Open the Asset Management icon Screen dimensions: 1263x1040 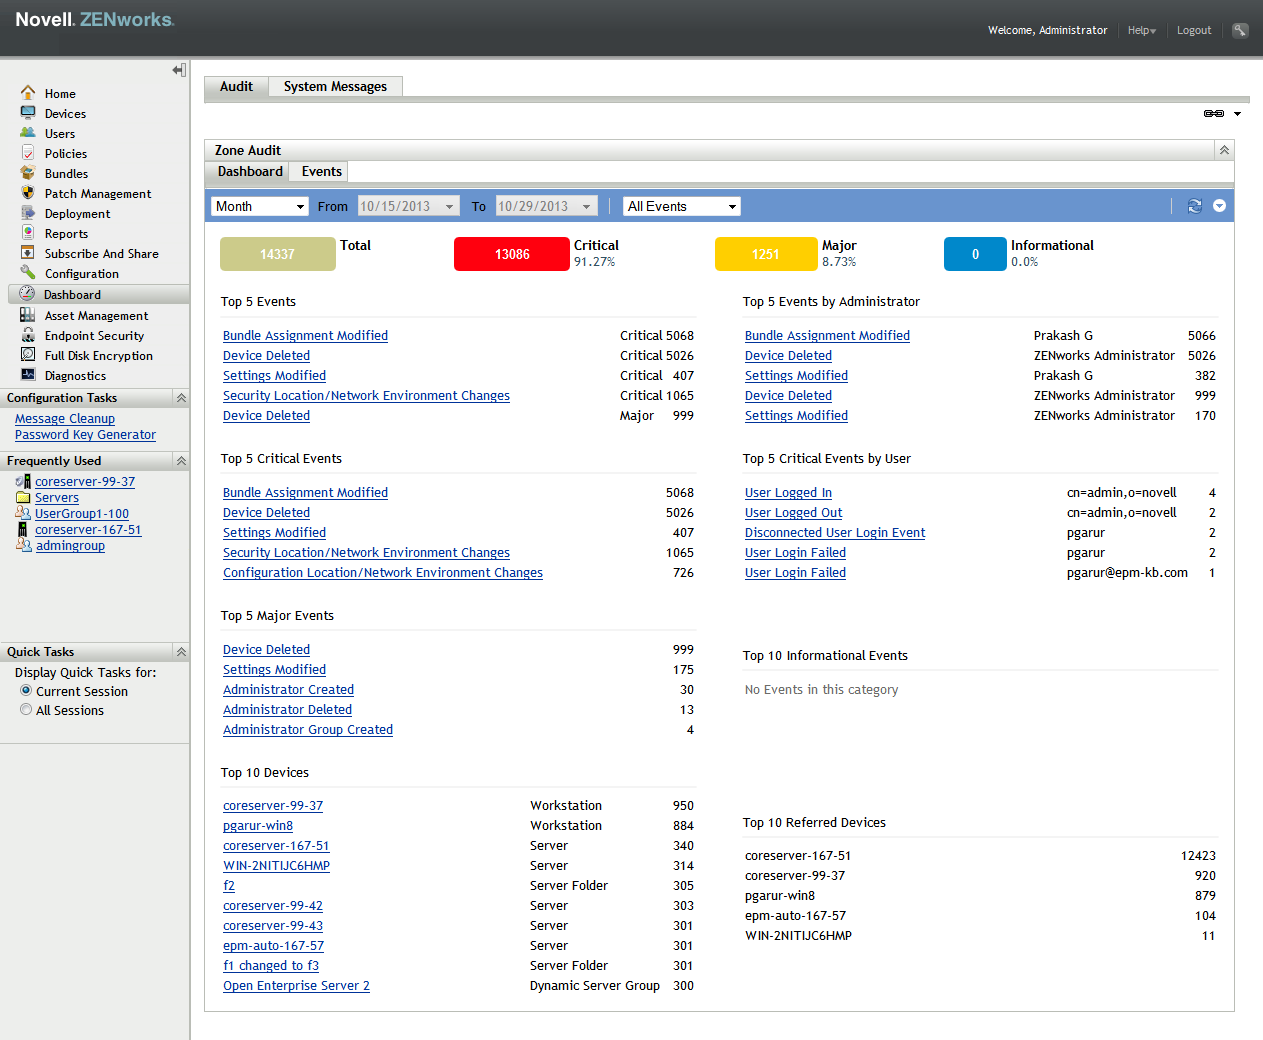click(28, 315)
